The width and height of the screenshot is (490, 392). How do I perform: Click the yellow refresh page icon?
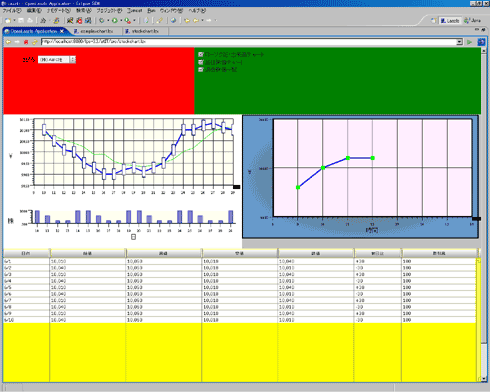click(34, 42)
